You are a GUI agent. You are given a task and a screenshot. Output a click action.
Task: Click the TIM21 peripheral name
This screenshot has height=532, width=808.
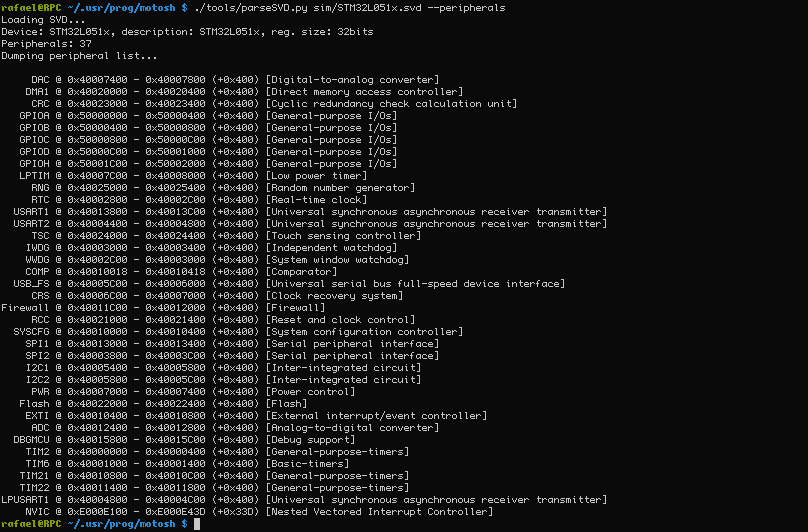click(x=35, y=475)
